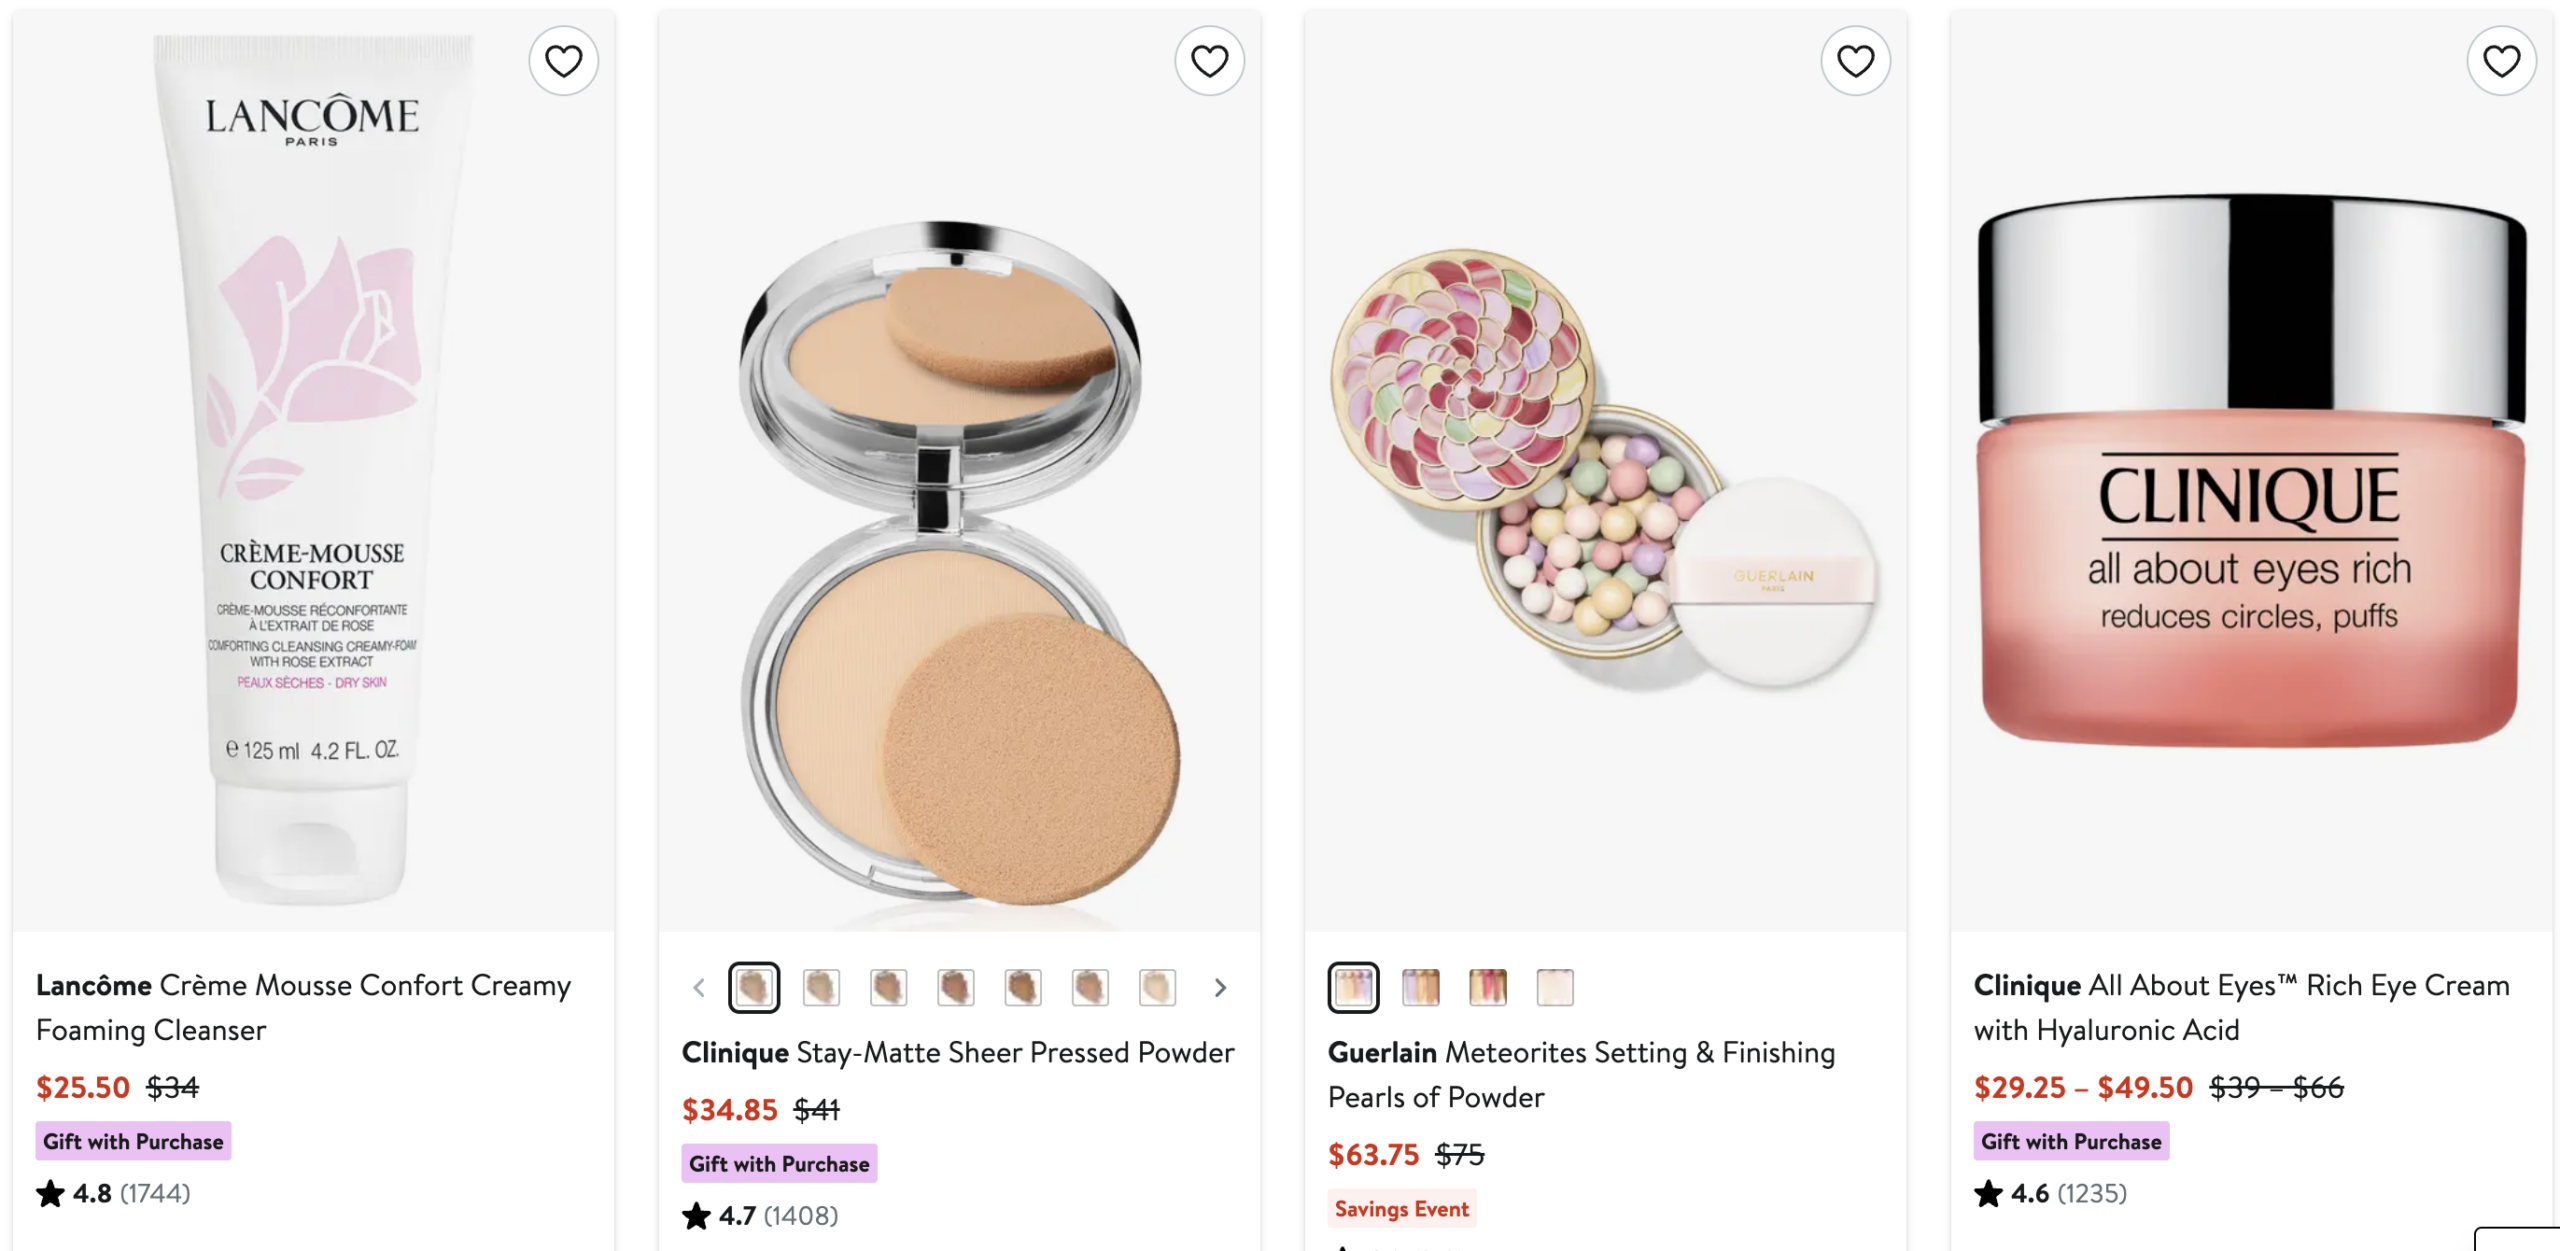Pick the third Guerlain Meteorites shade swatch
The image size is (2560, 1251).
coord(1487,988)
